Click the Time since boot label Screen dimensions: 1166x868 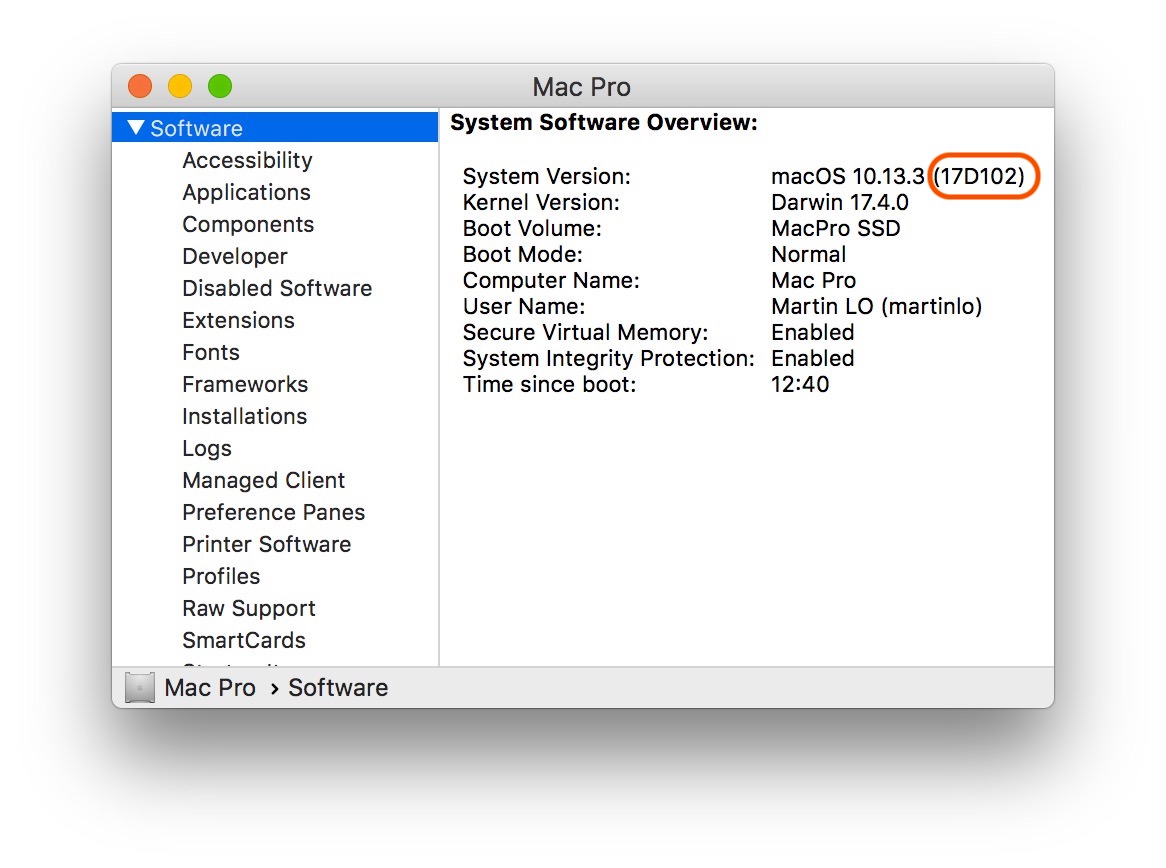[550, 385]
